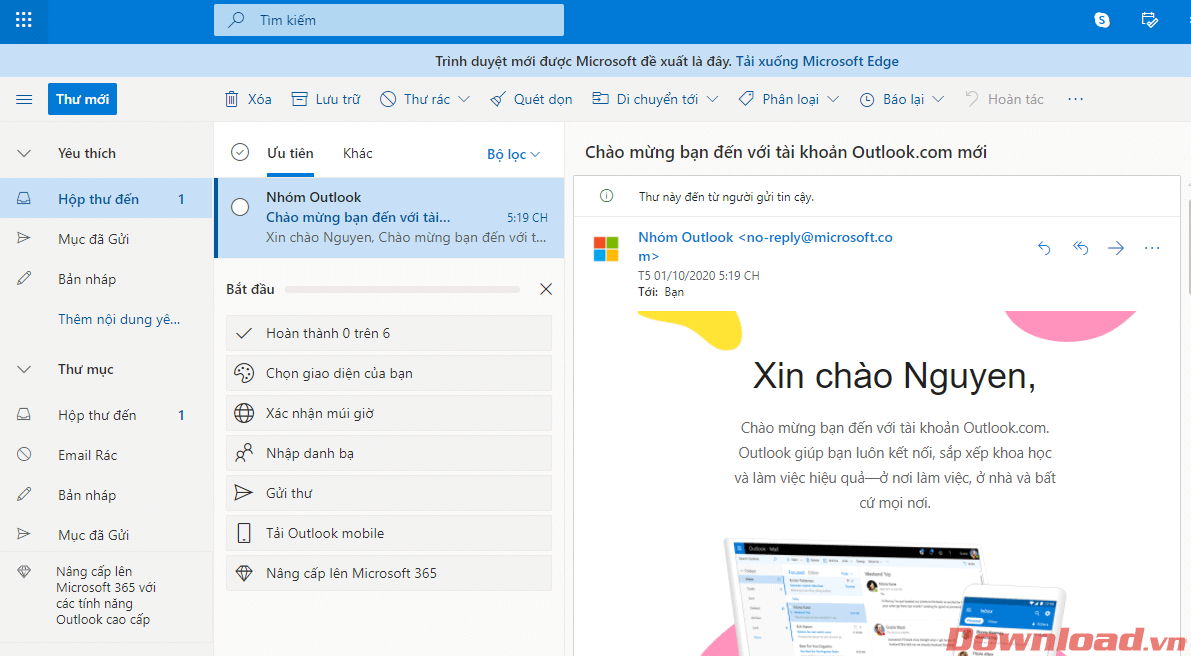Click the Outlook screenshot image in email
The image size is (1191, 656).
pos(896,596)
